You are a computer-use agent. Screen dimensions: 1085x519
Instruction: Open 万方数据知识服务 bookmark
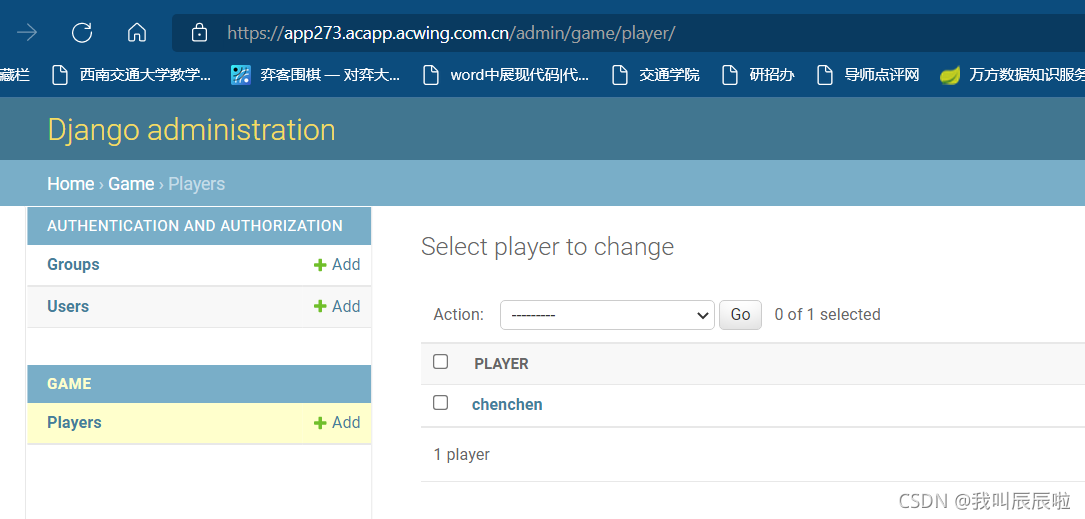[x=1012, y=75]
